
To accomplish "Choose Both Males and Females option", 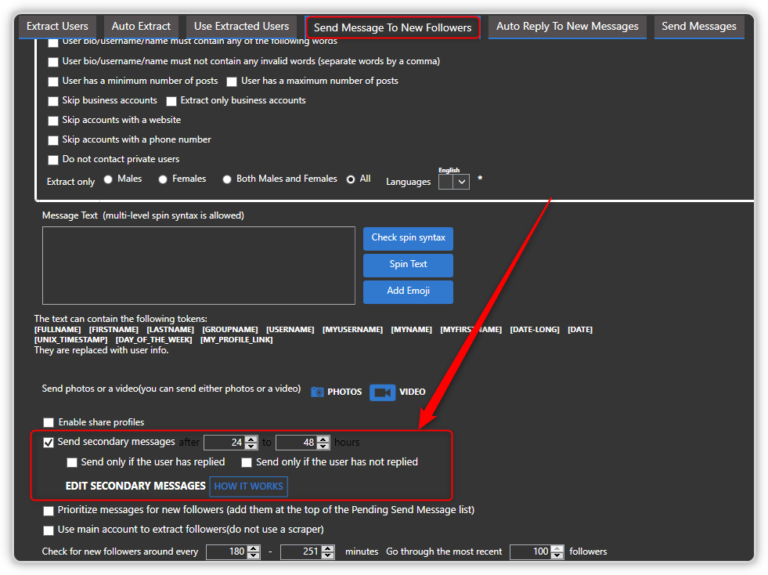I will click(227, 179).
